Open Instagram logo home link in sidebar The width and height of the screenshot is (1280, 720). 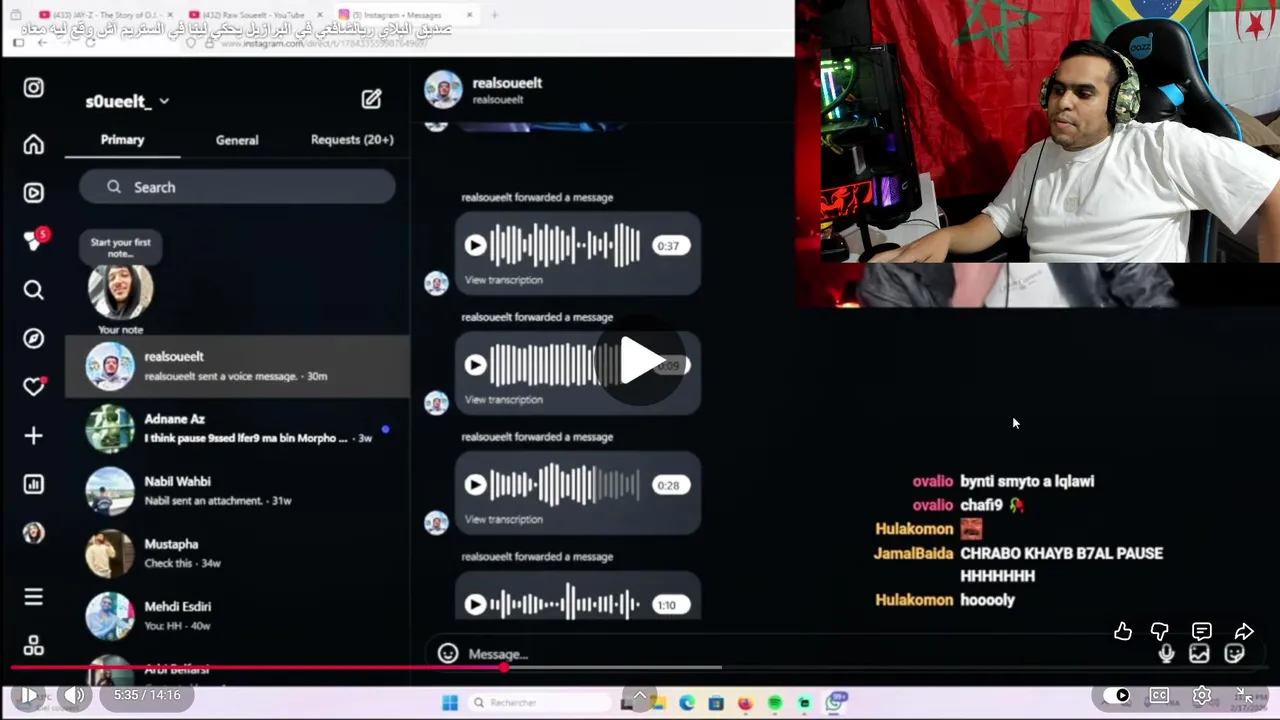click(x=33, y=88)
